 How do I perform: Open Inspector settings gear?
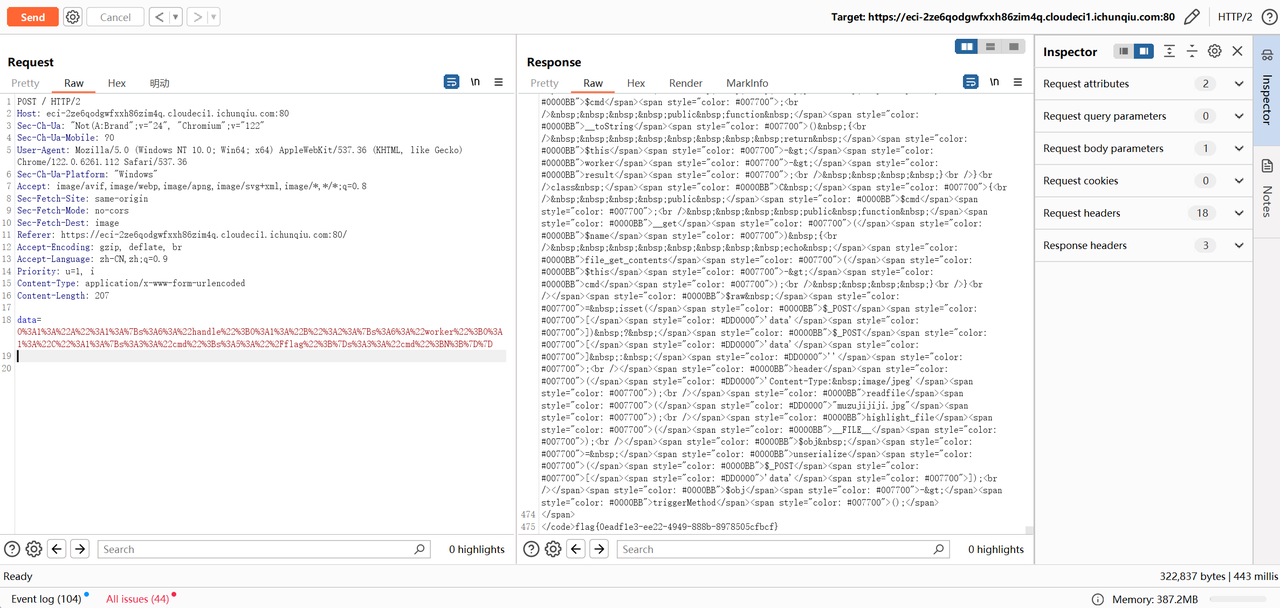[x=1215, y=51]
